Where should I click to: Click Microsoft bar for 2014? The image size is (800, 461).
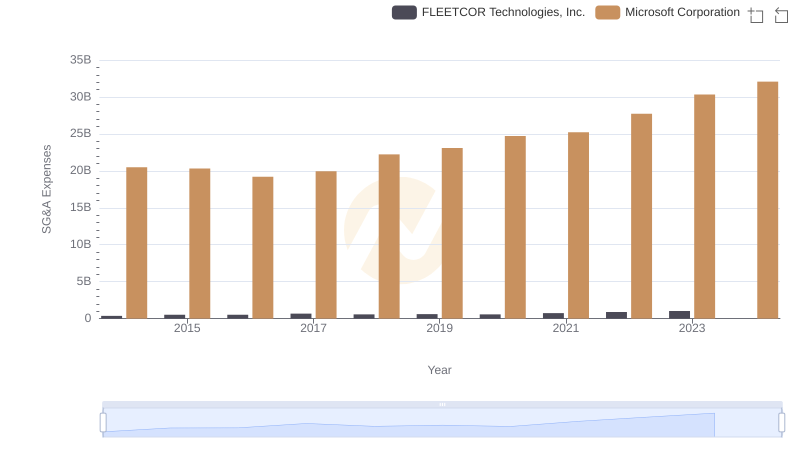pos(137,243)
